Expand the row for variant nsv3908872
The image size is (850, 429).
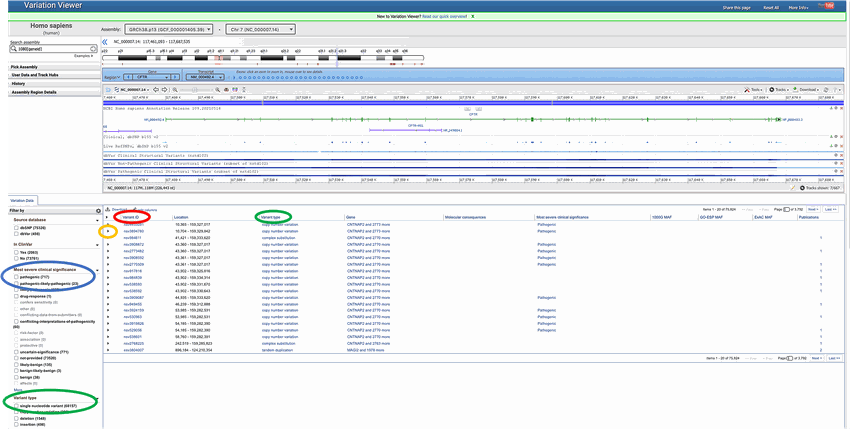click(108, 245)
